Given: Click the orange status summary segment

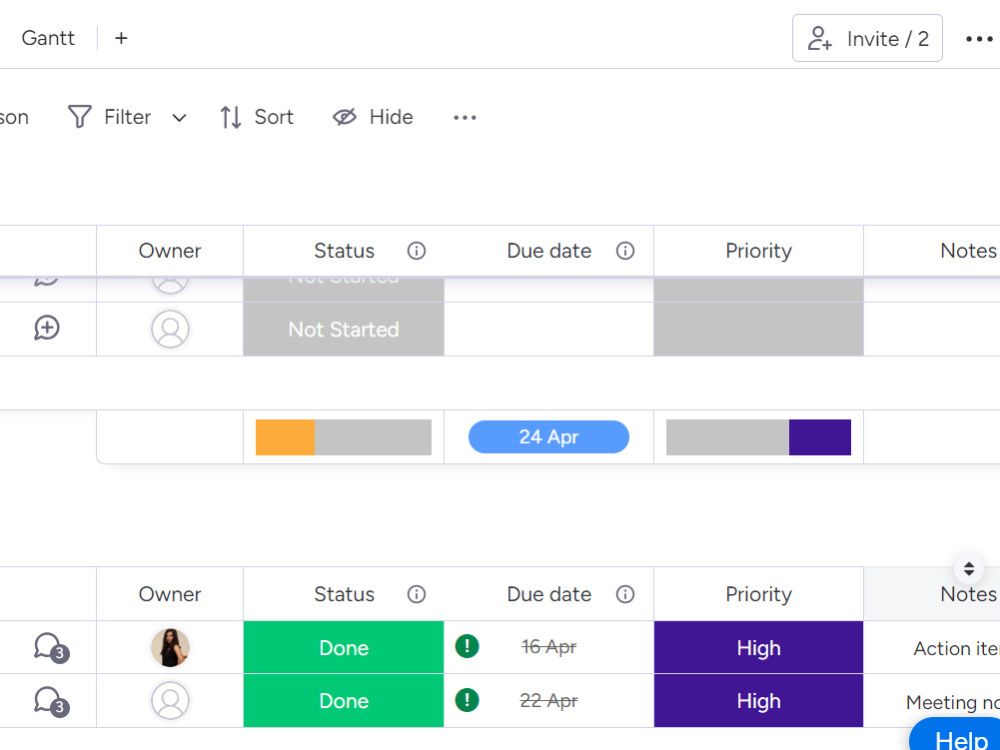Looking at the screenshot, I should 285,437.
